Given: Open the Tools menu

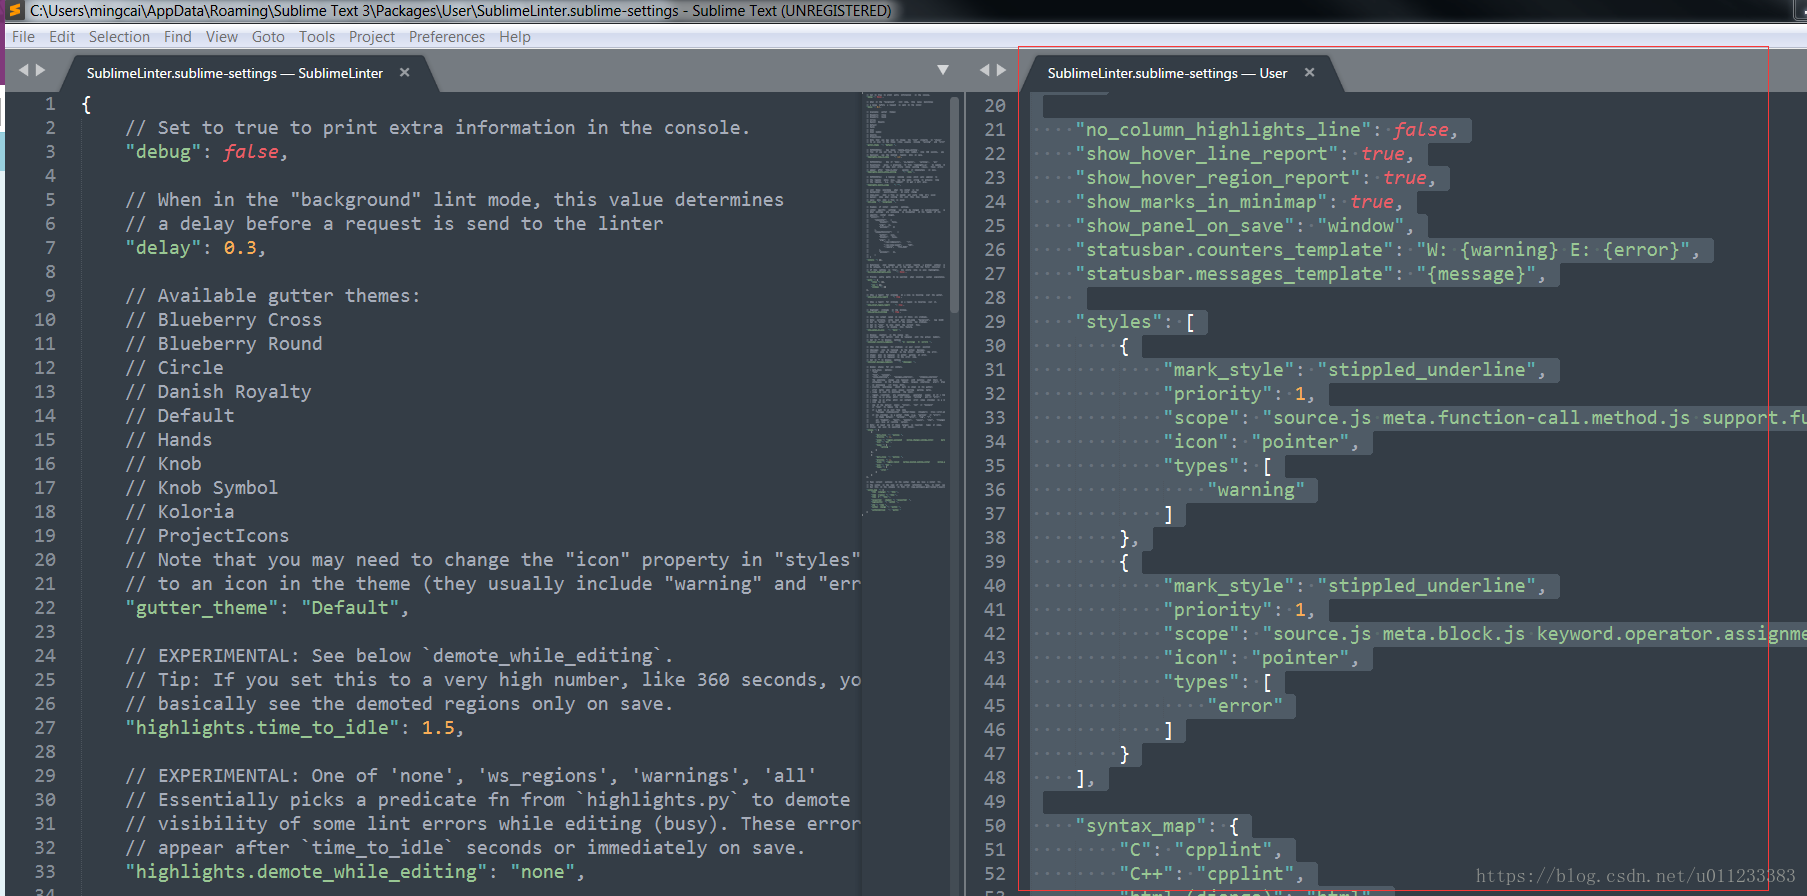Looking at the screenshot, I should coord(317,37).
